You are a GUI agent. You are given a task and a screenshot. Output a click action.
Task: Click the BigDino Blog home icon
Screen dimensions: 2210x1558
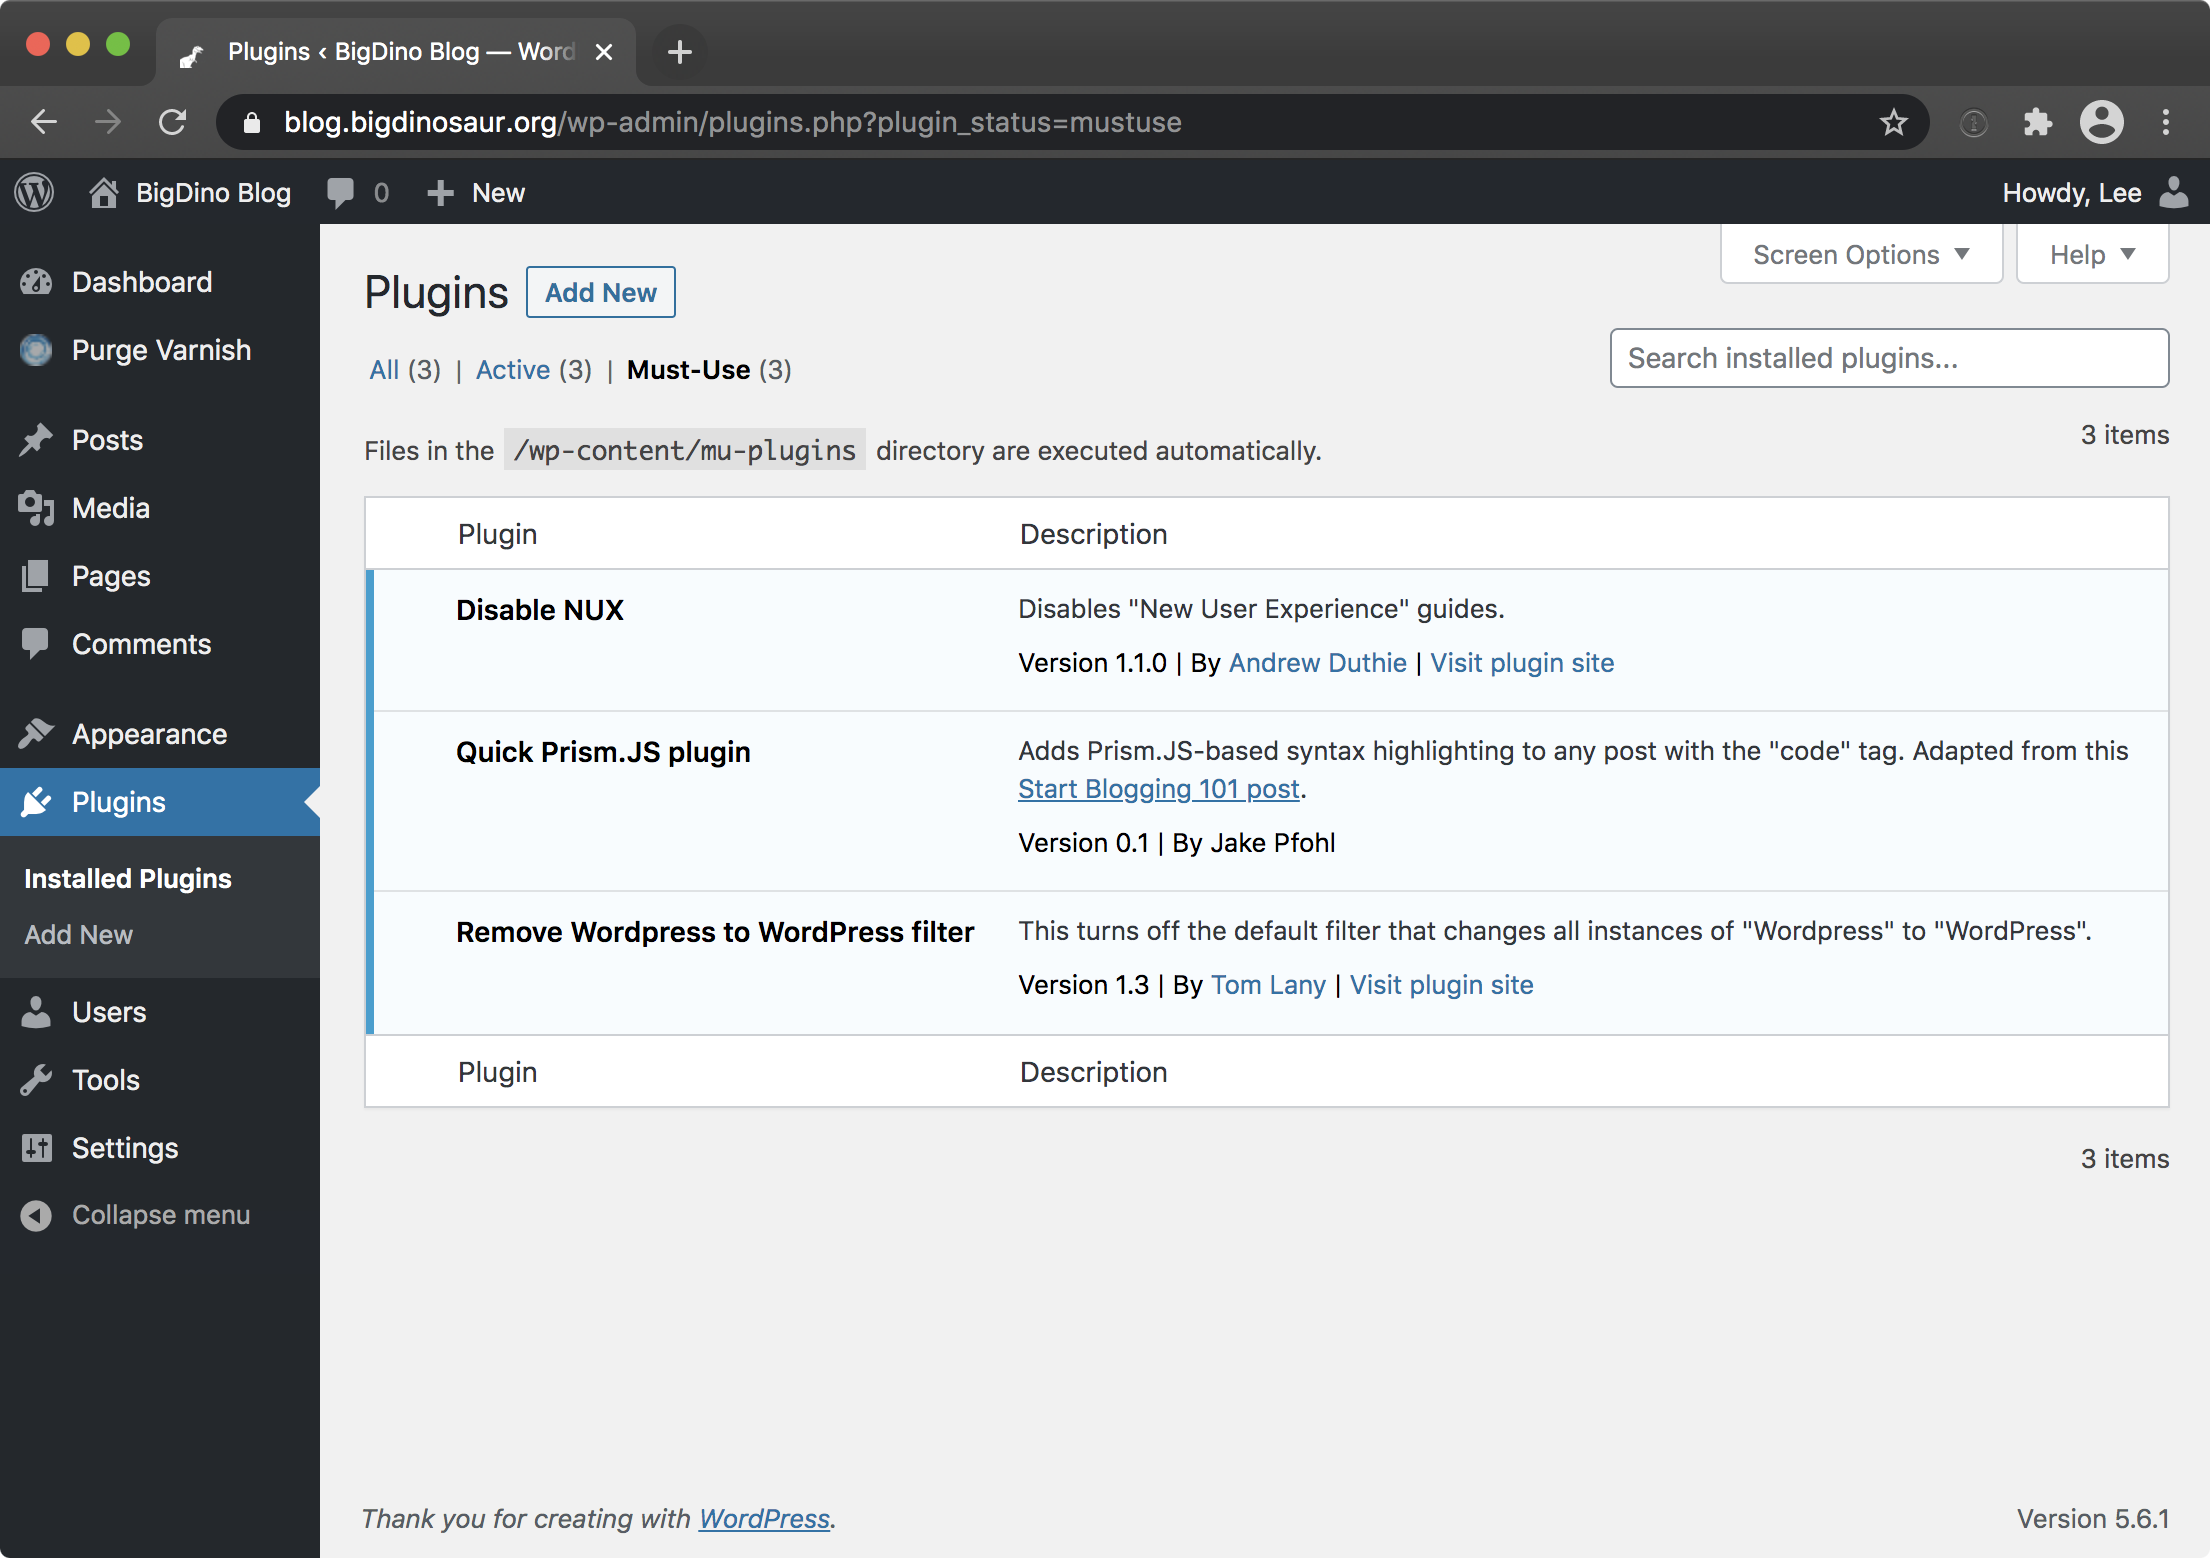pyautogui.click(x=104, y=192)
